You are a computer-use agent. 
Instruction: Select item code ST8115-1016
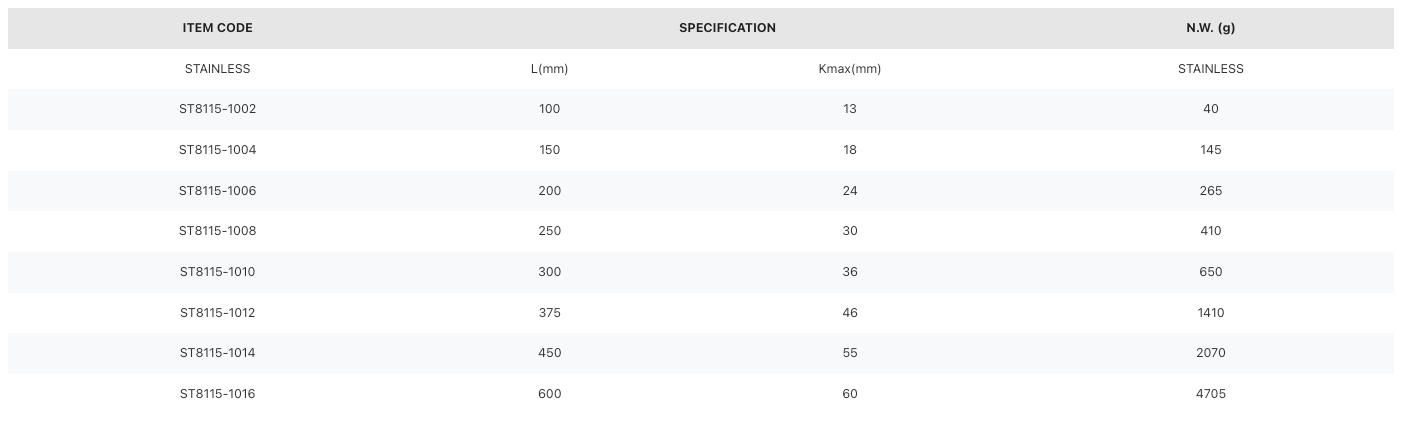(217, 394)
